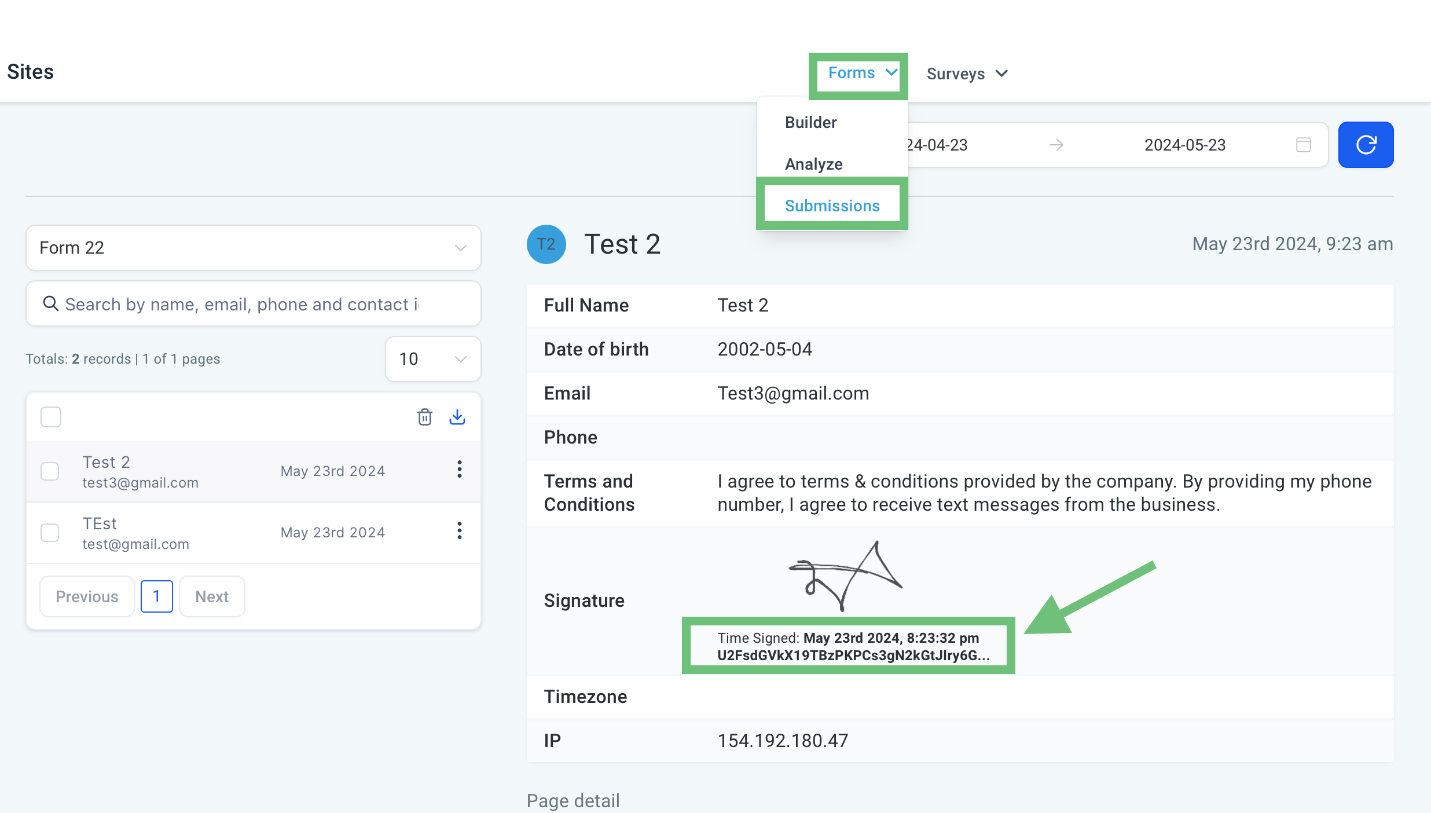Viewport: 1431px width, 813px height.
Task: Click the IP value 154.192.180.47
Action: (x=783, y=741)
